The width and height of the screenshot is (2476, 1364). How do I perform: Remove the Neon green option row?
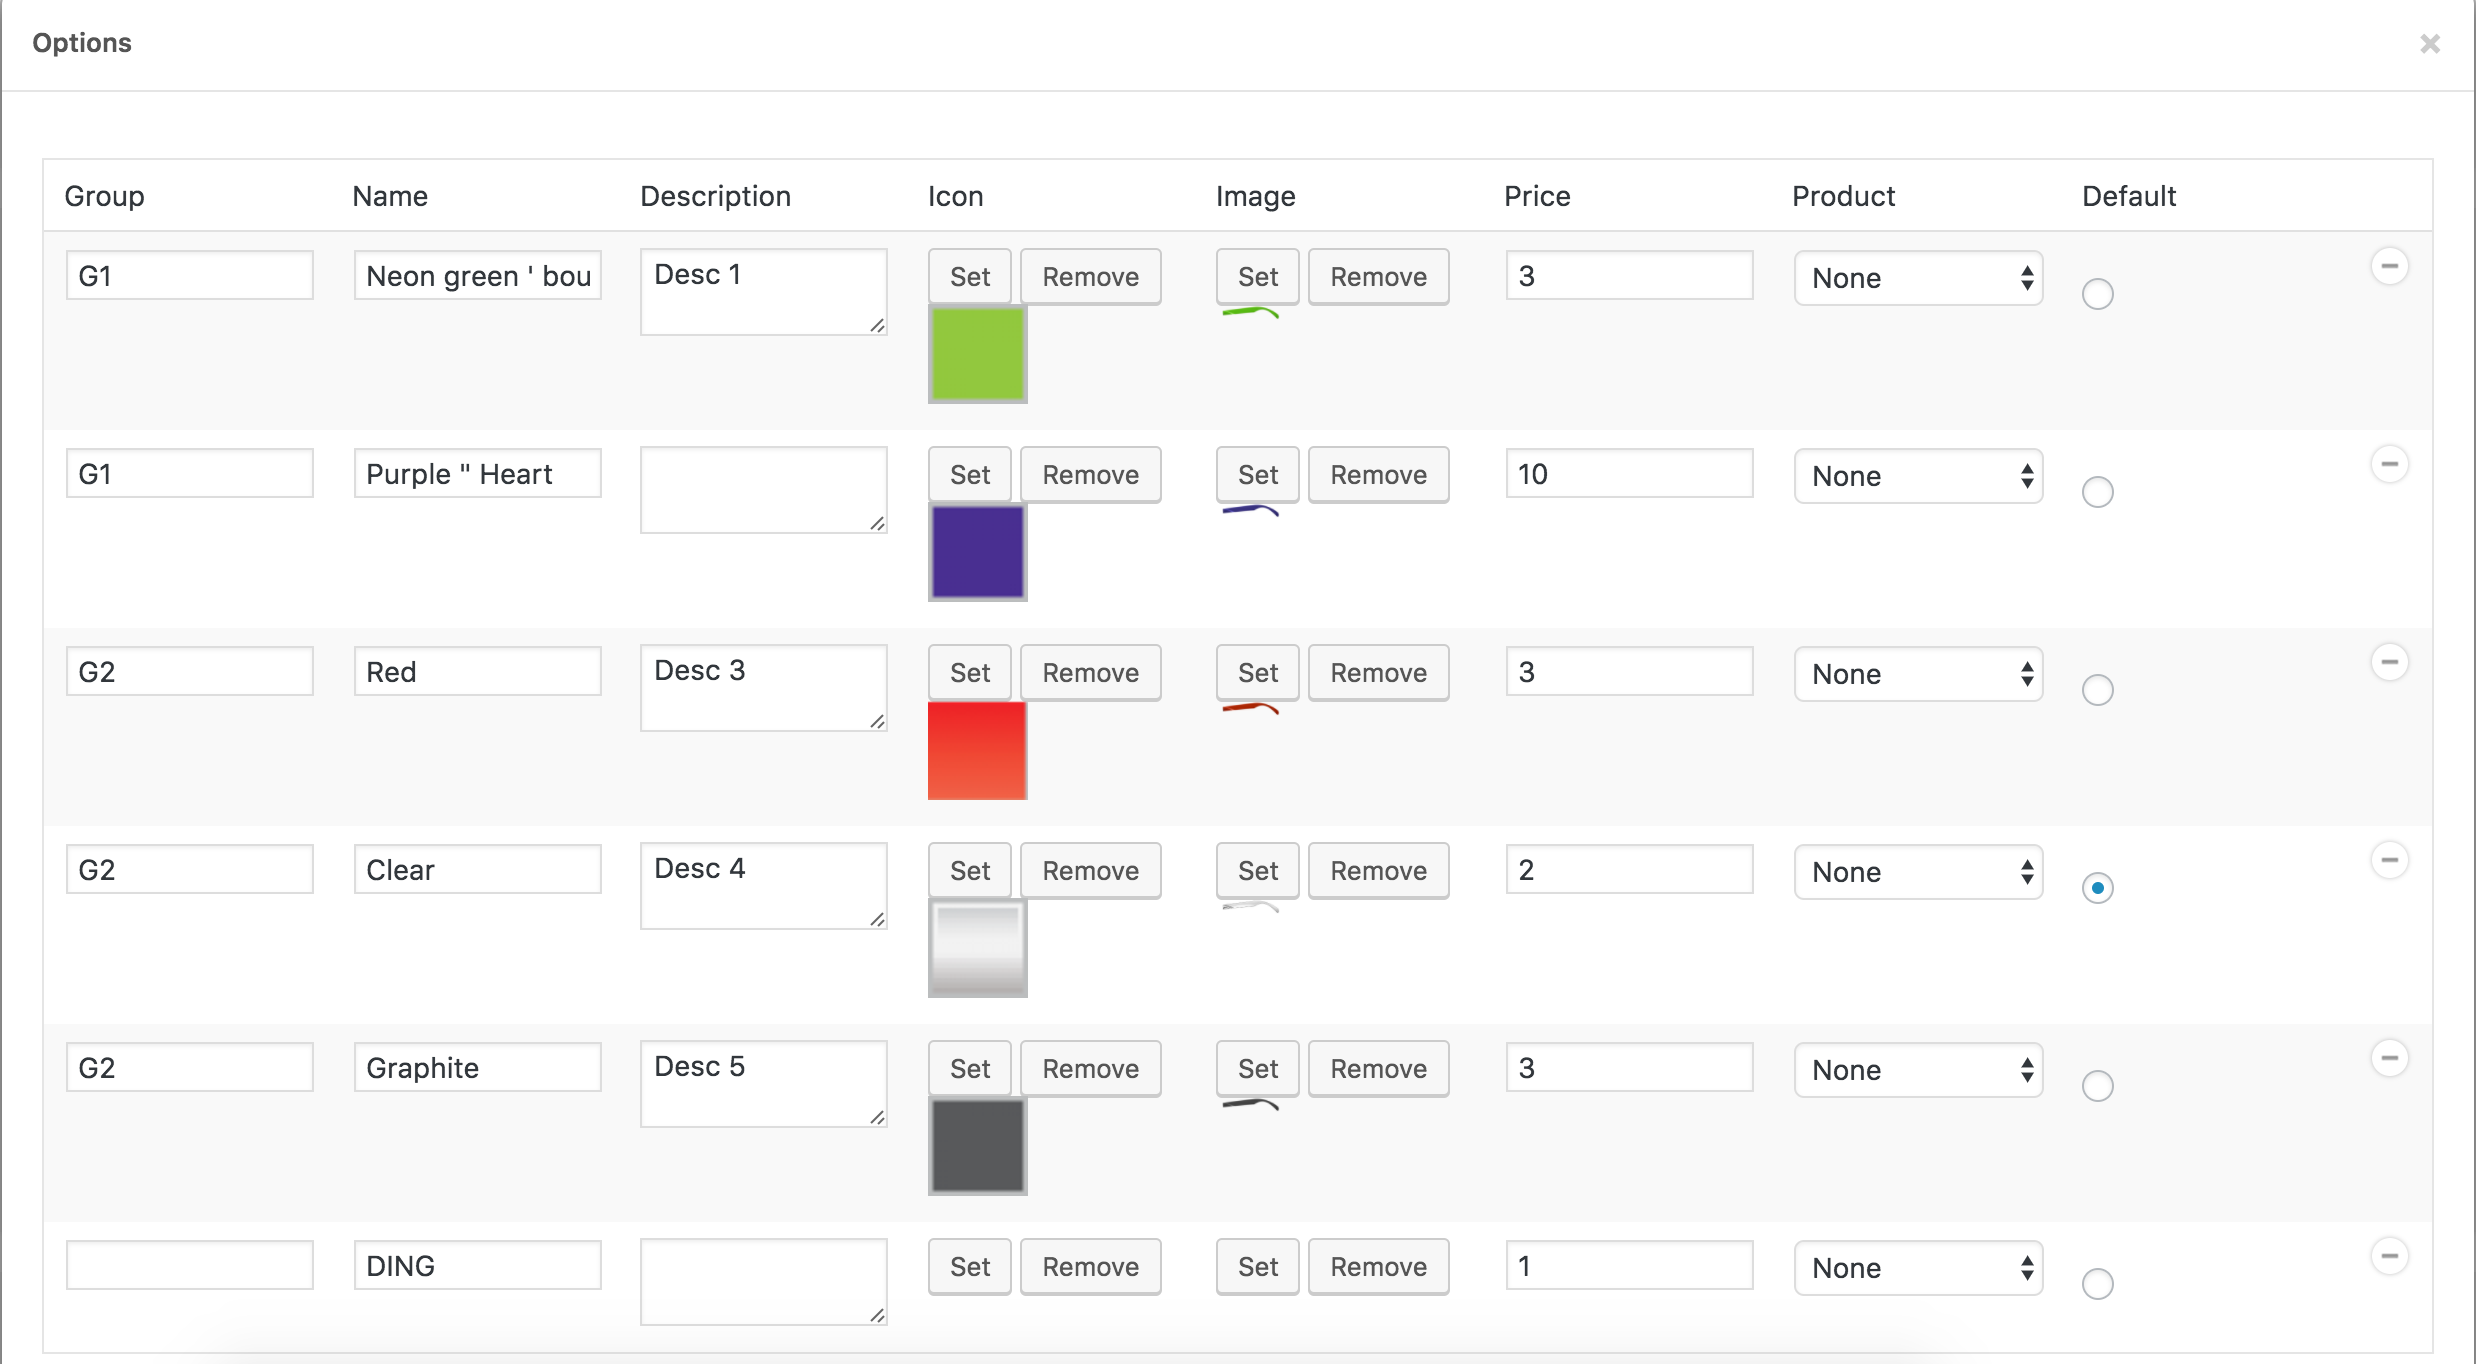(2389, 266)
